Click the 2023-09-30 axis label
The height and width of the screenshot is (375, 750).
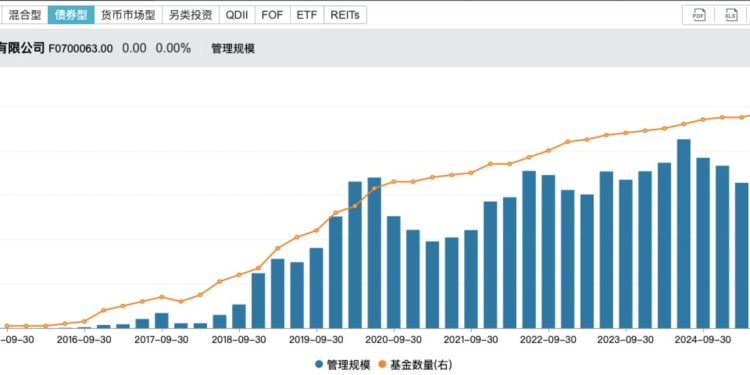point(626,340)
